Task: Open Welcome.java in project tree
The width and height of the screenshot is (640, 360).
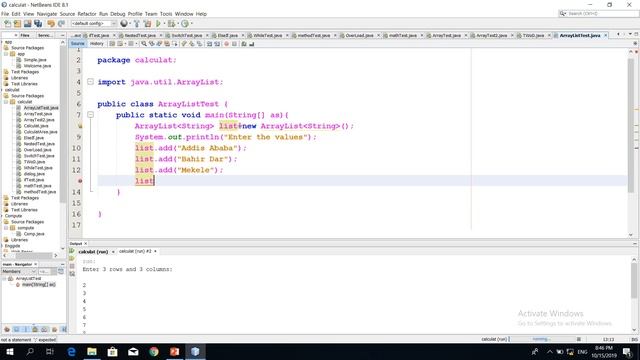Action: [x=37, y=66]
